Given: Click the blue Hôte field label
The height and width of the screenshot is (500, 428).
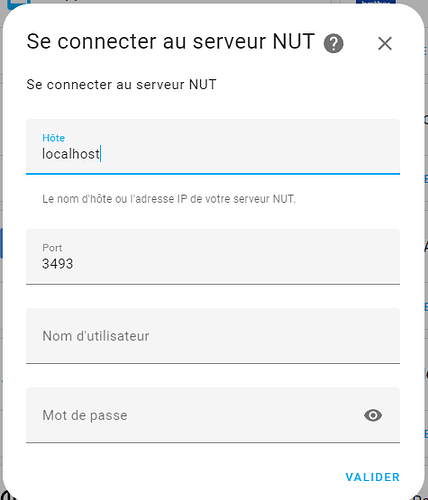Looking at the screenshot, I should pyautogui.click(x=53, y=138).
